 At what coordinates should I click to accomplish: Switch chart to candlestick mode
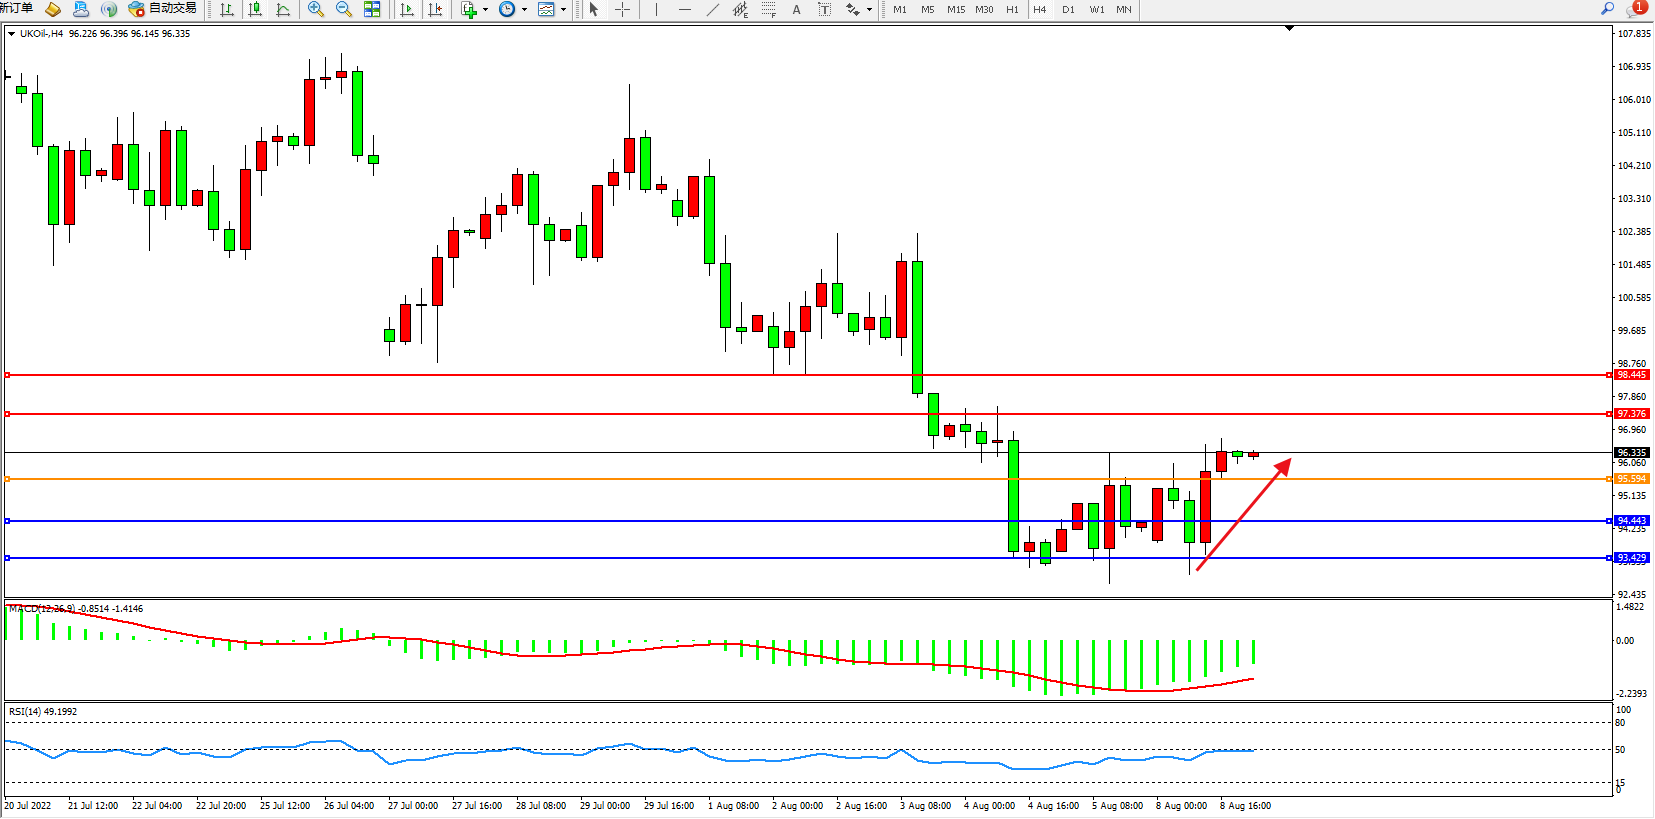tap(255, 9)
